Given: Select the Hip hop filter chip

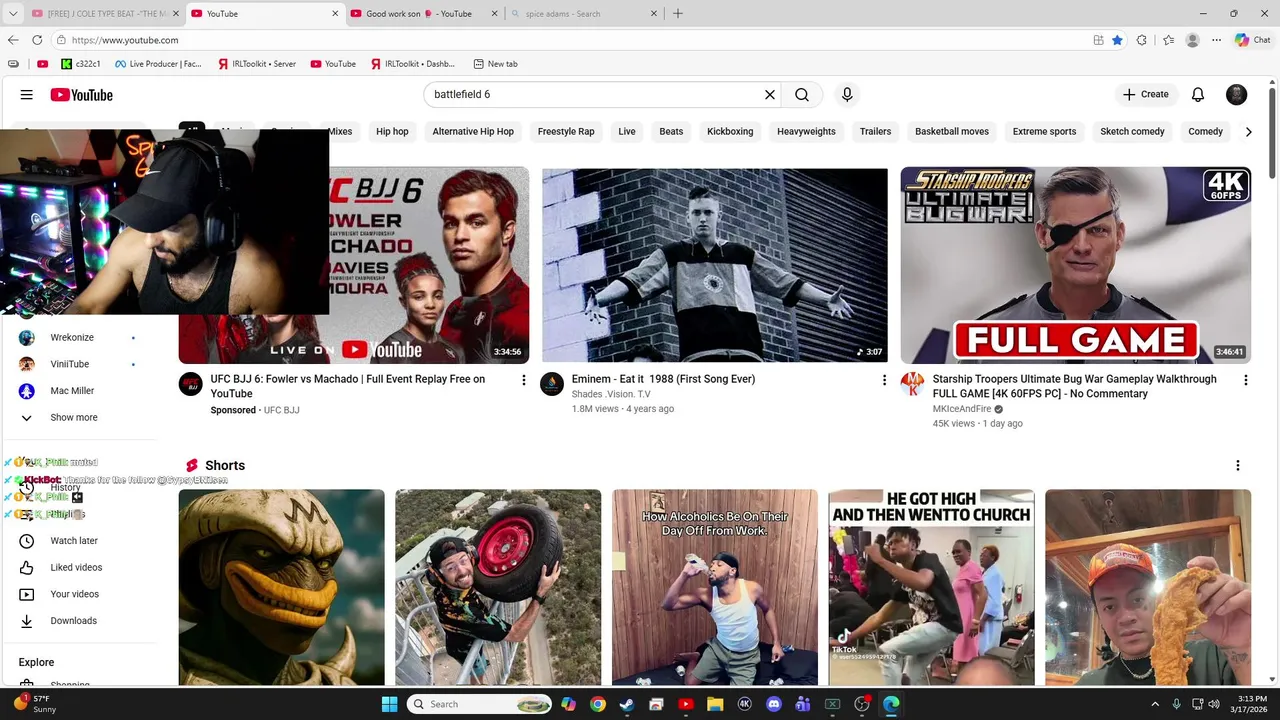Looking at the screenshot, I should tap(392, 131).
